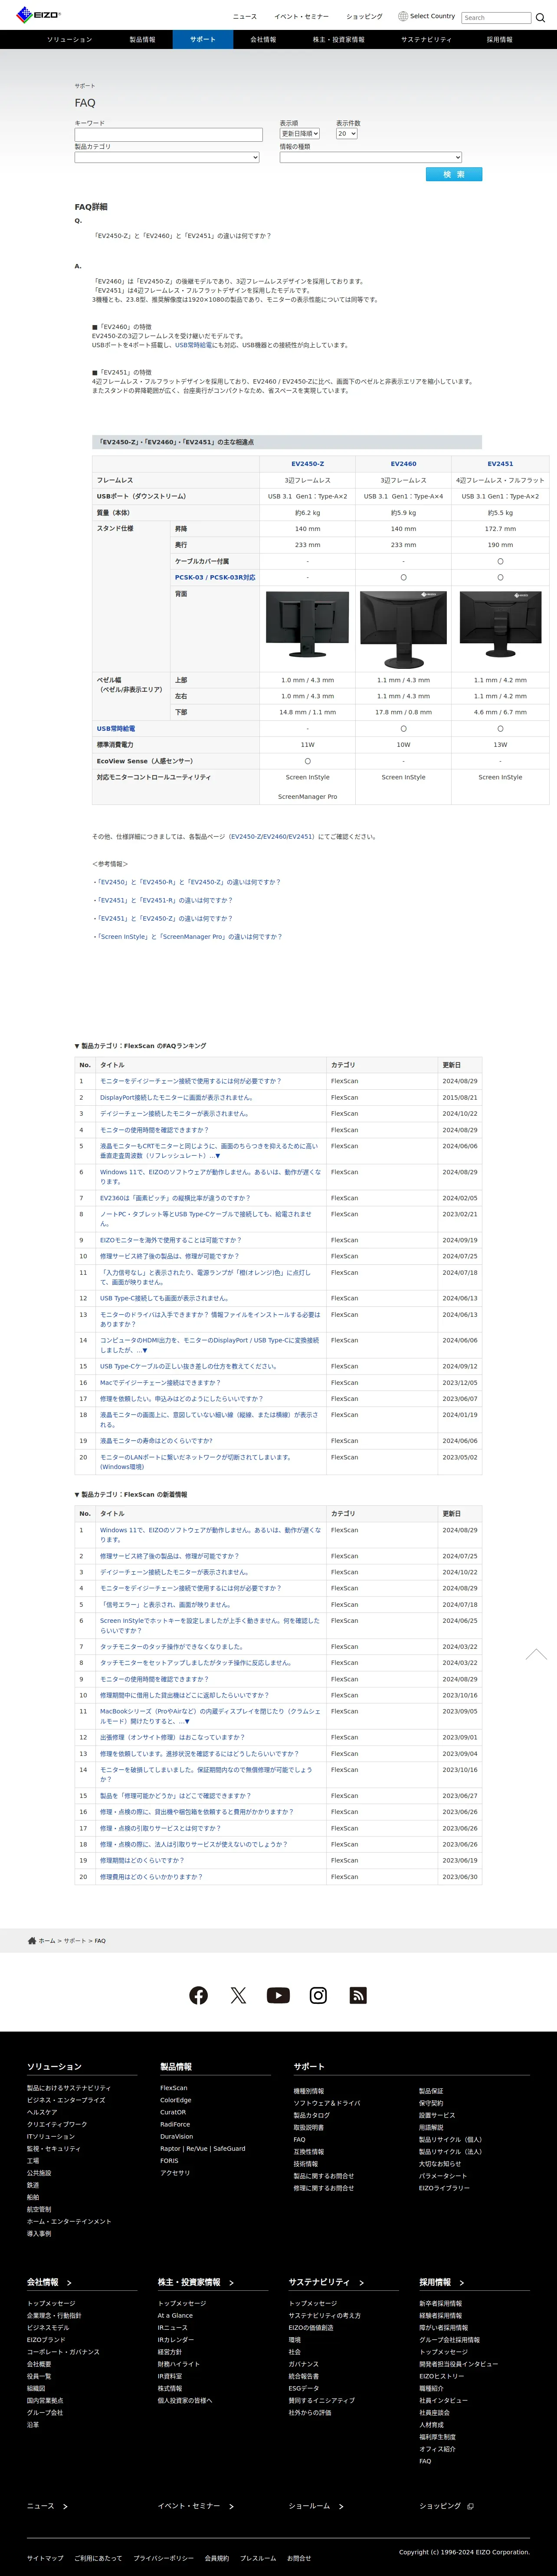This screenshot has width=557, height=2576.
Task: Open the 情報の種類 information type dropdown
Action: click(x=370, y=157)
